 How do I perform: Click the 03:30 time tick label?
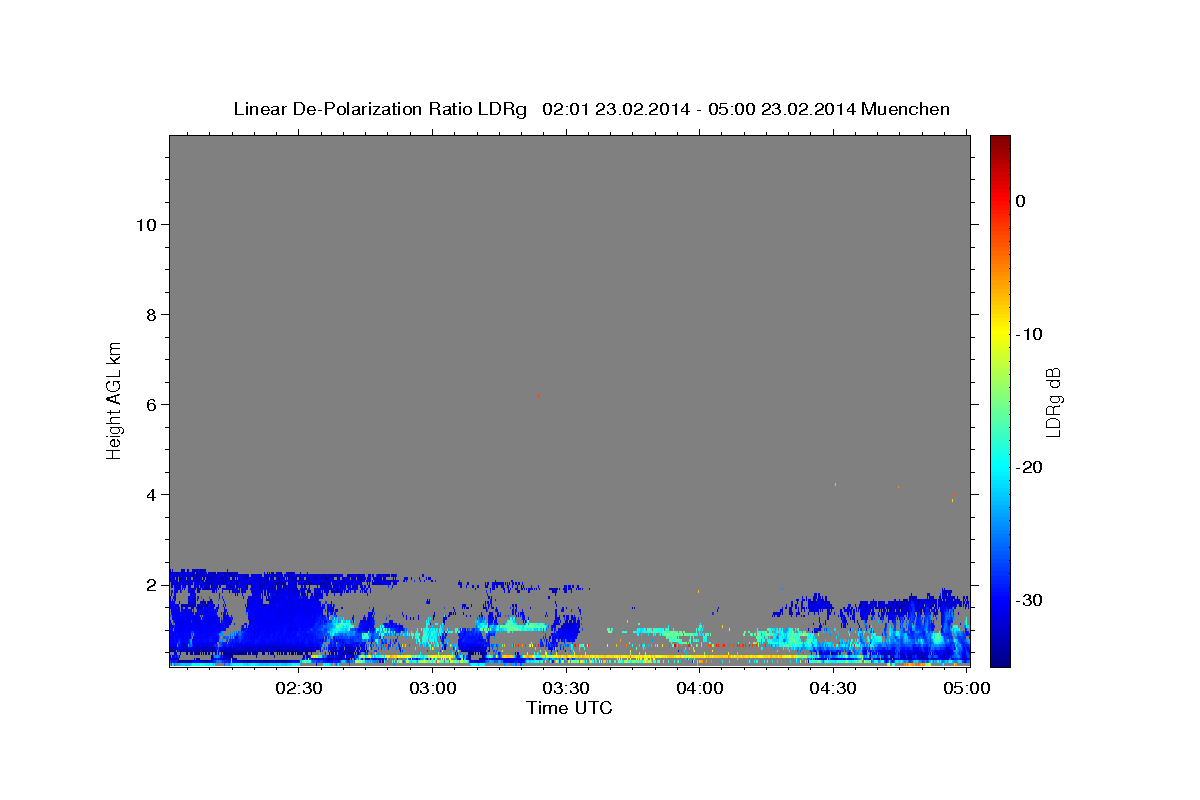(x=566, y=688)
